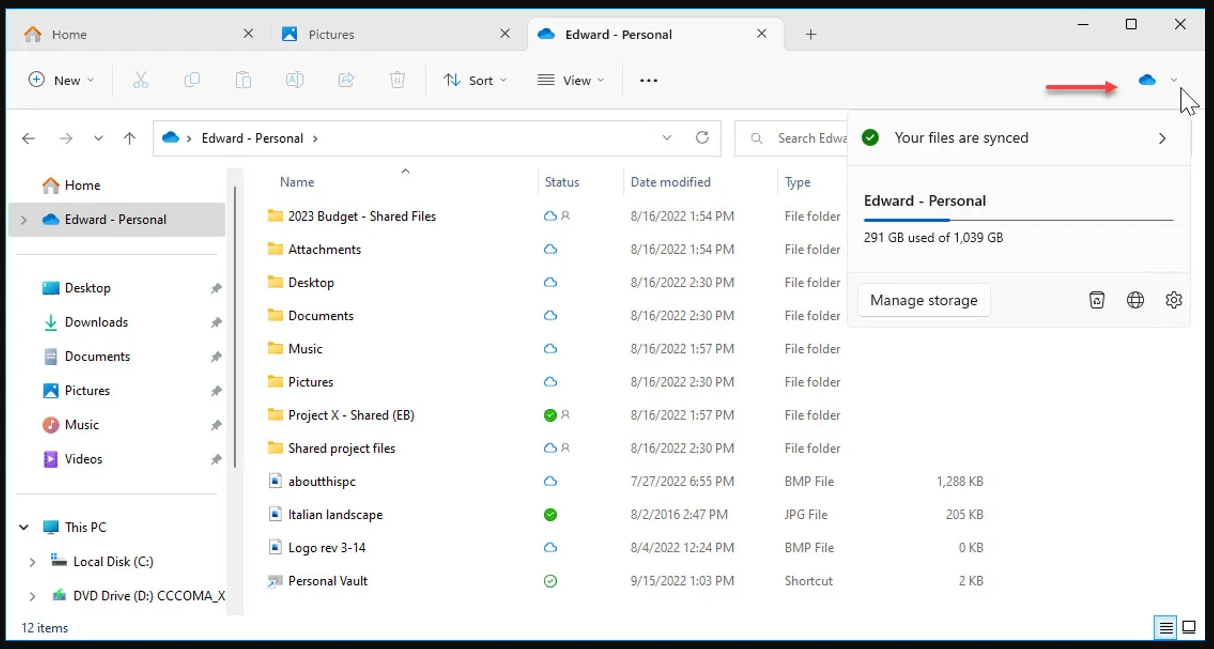The height and width of the screenshot is (649, 1214).
Task: Select the Documents folder in file list
Action: point(321,315)
